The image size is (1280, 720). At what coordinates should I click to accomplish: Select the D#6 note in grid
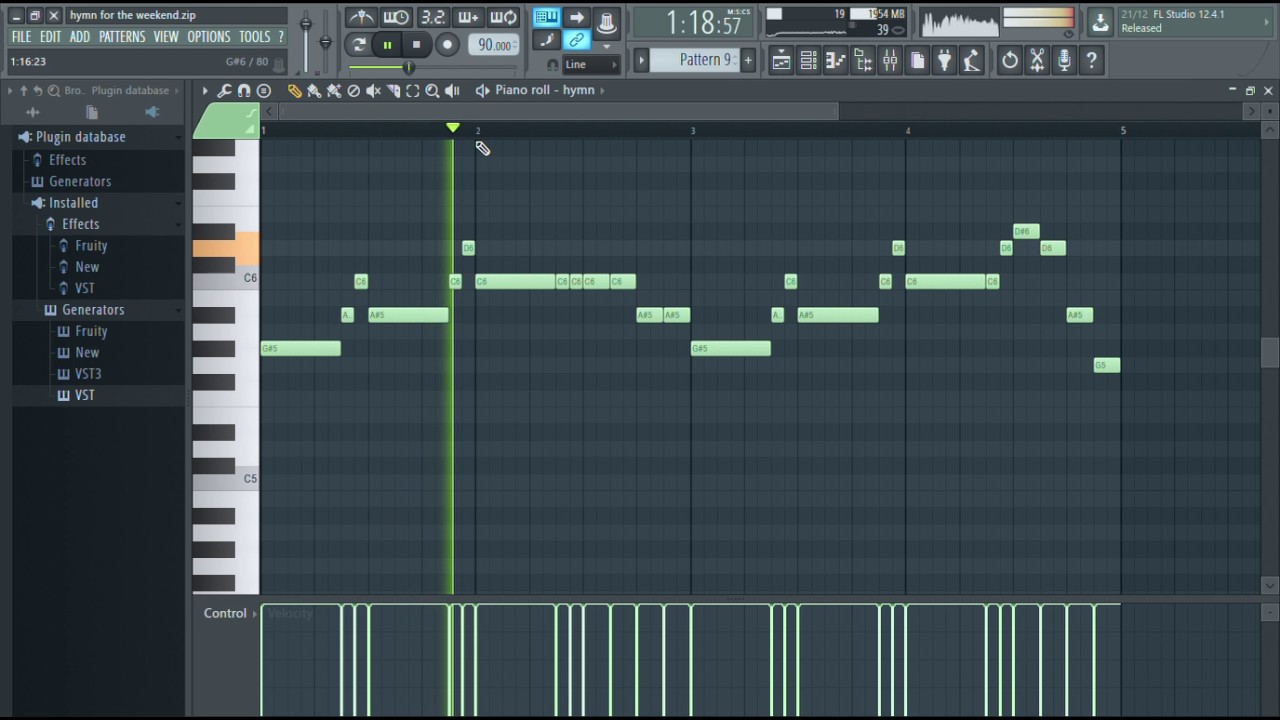1026,231
